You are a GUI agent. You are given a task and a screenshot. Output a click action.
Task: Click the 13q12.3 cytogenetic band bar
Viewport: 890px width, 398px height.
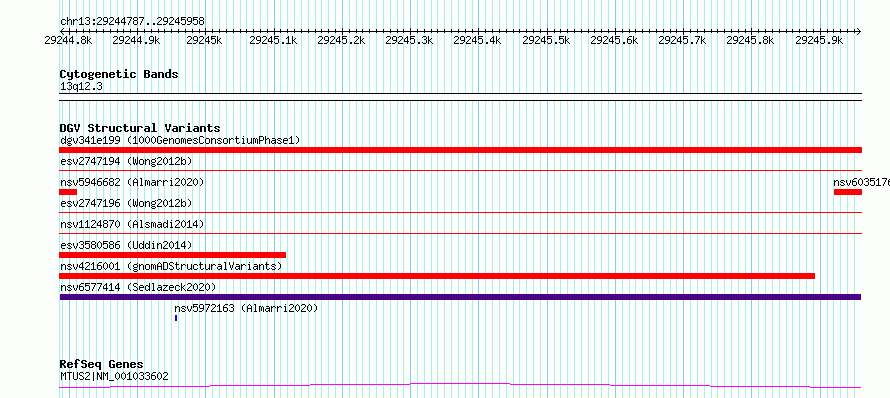tap(460, 97)
